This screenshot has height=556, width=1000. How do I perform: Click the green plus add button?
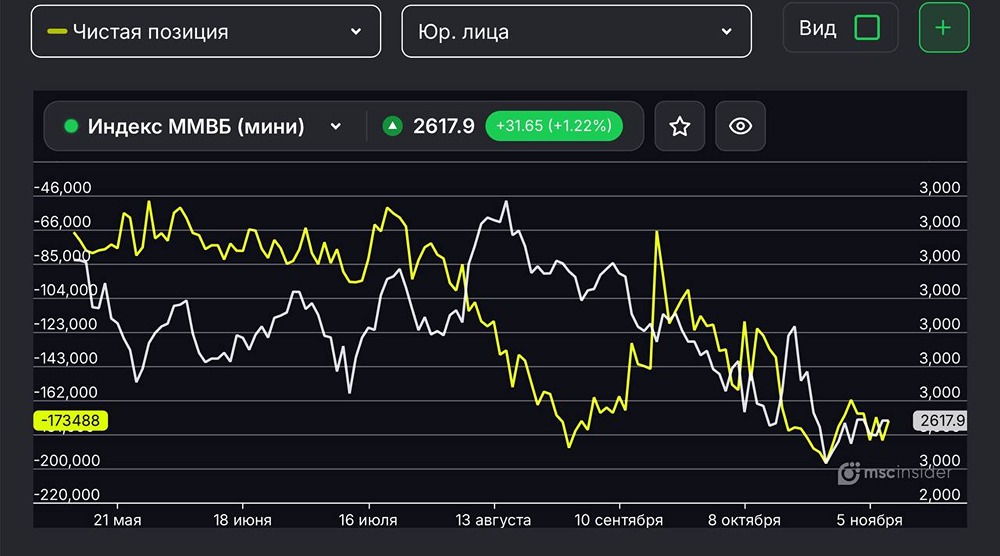pyautogui.click(x=942, y=28)
